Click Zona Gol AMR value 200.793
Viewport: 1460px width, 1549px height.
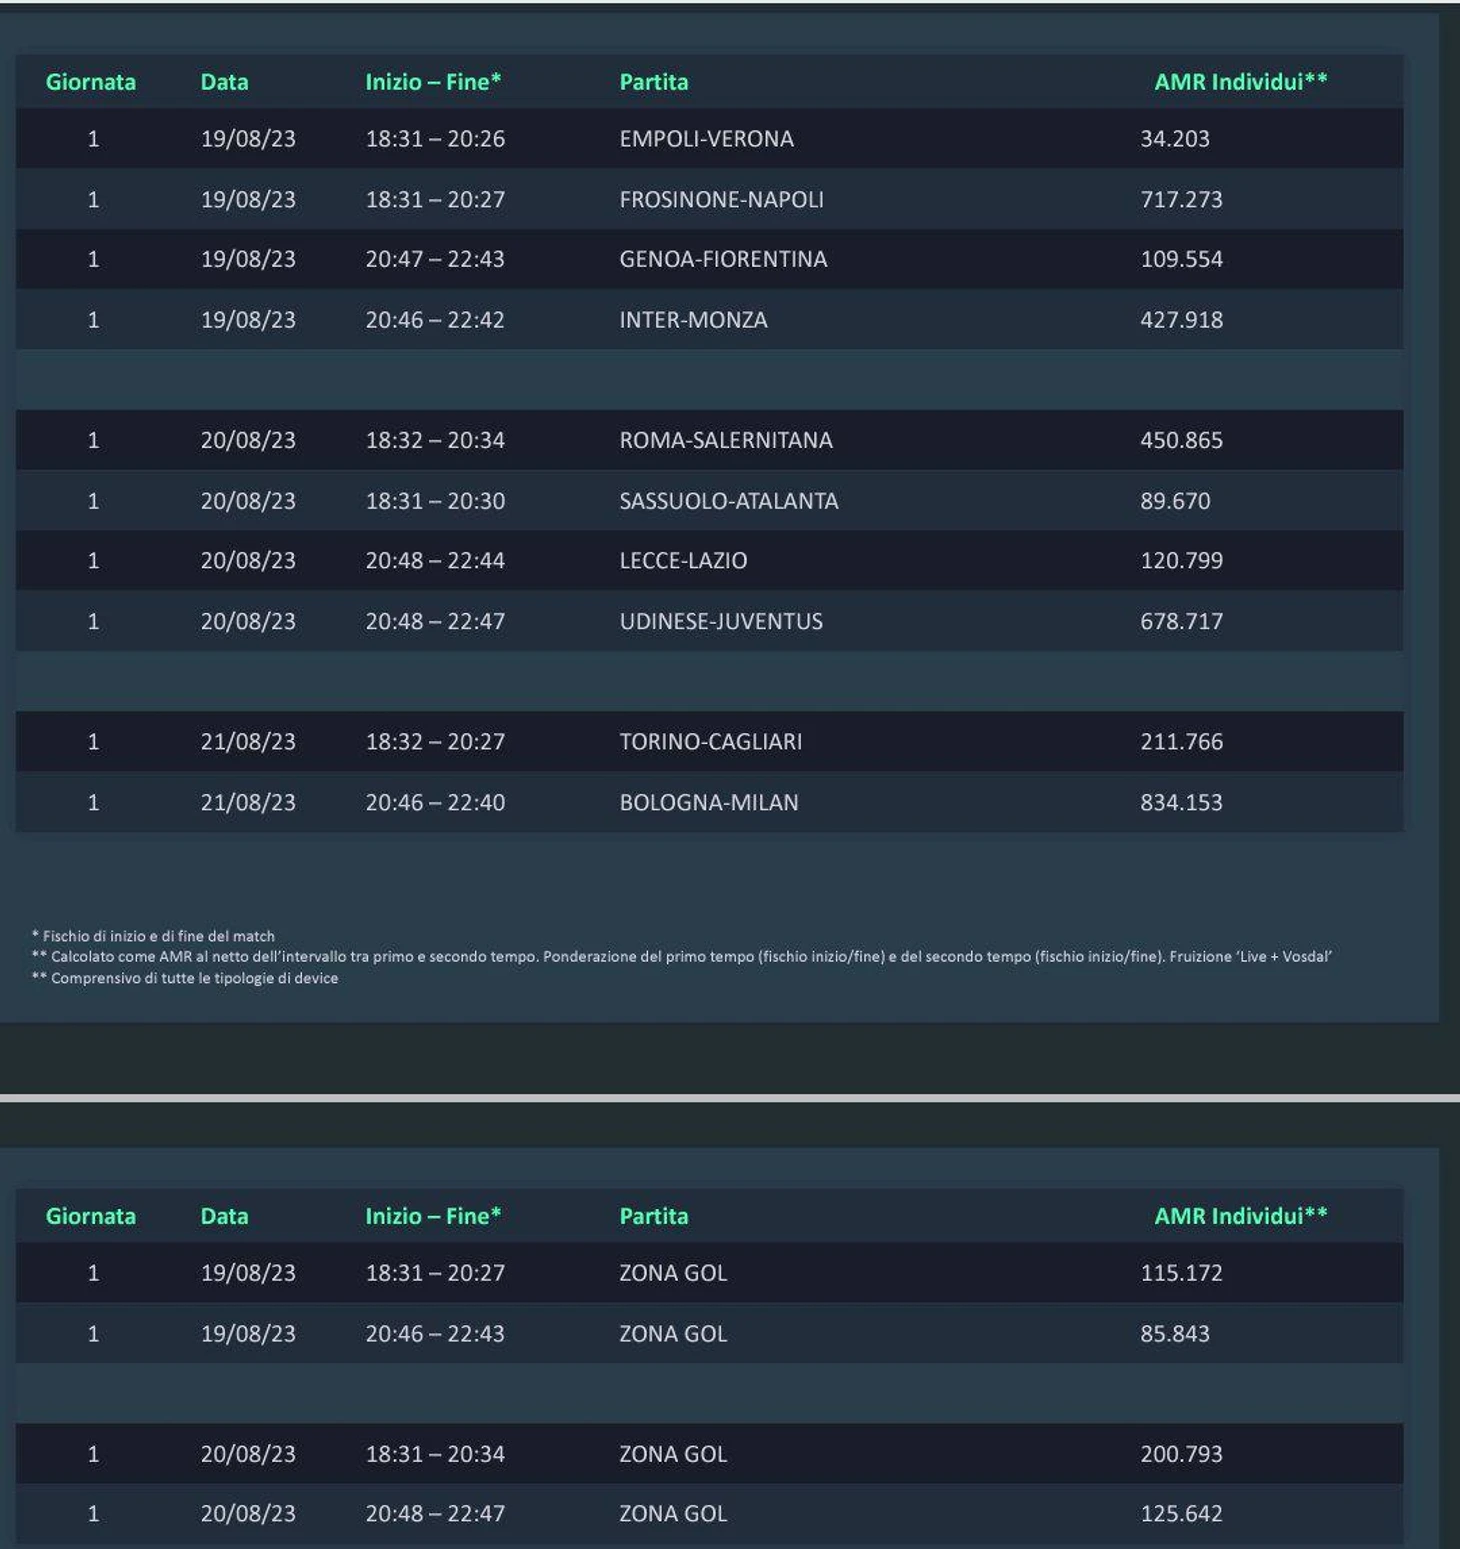point(1181,1454)
